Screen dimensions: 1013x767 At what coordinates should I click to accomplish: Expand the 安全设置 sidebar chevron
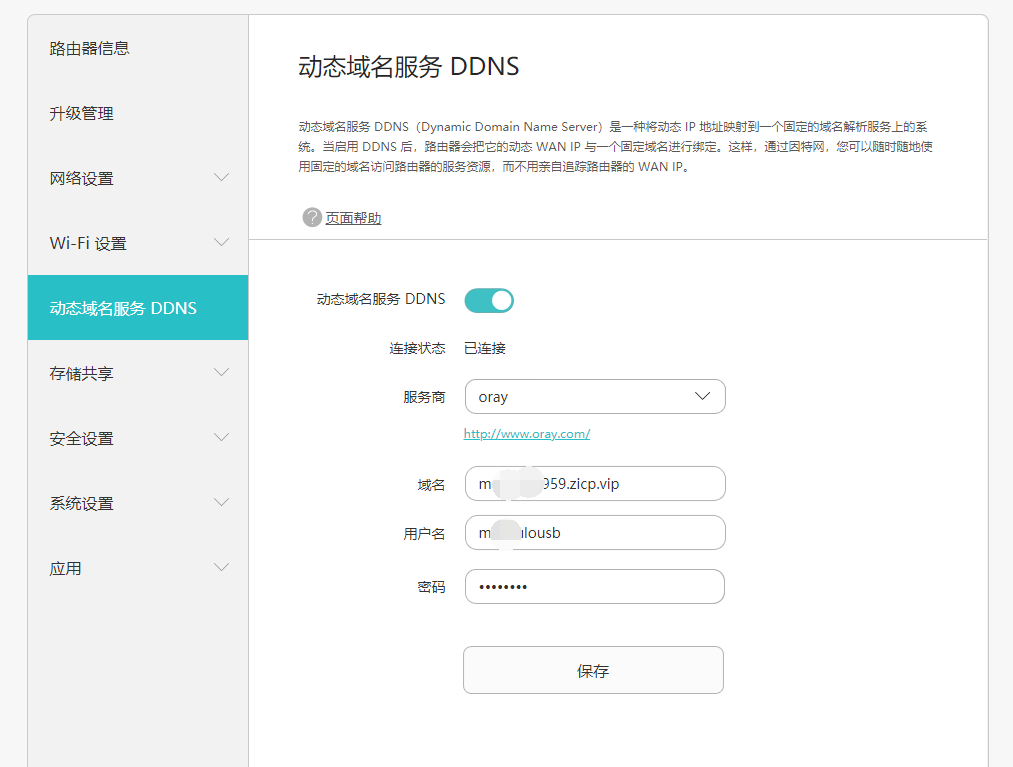coord(222,438)
